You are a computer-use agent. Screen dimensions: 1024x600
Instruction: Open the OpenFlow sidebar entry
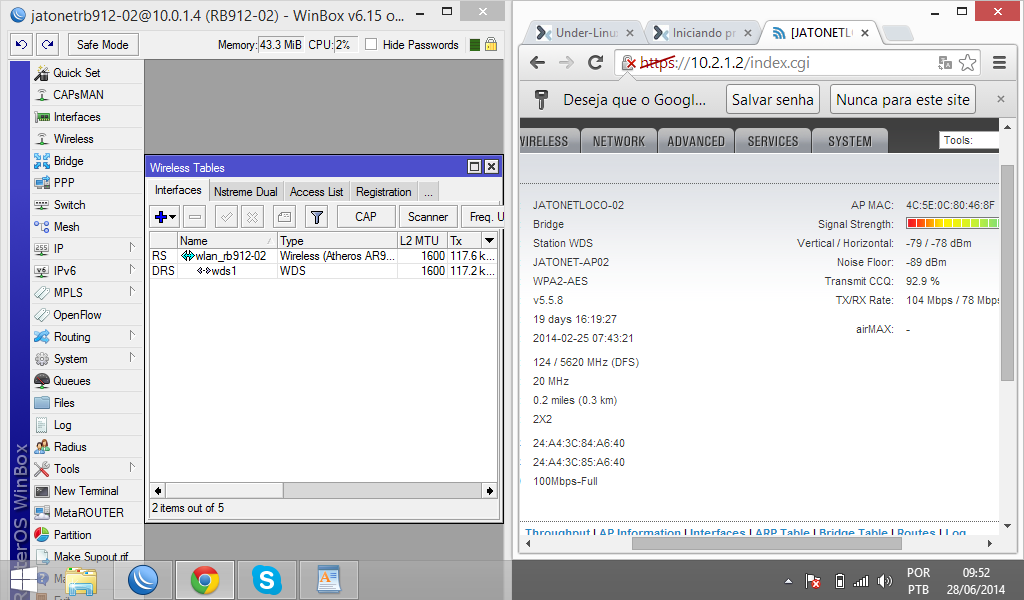click(77, 315)
